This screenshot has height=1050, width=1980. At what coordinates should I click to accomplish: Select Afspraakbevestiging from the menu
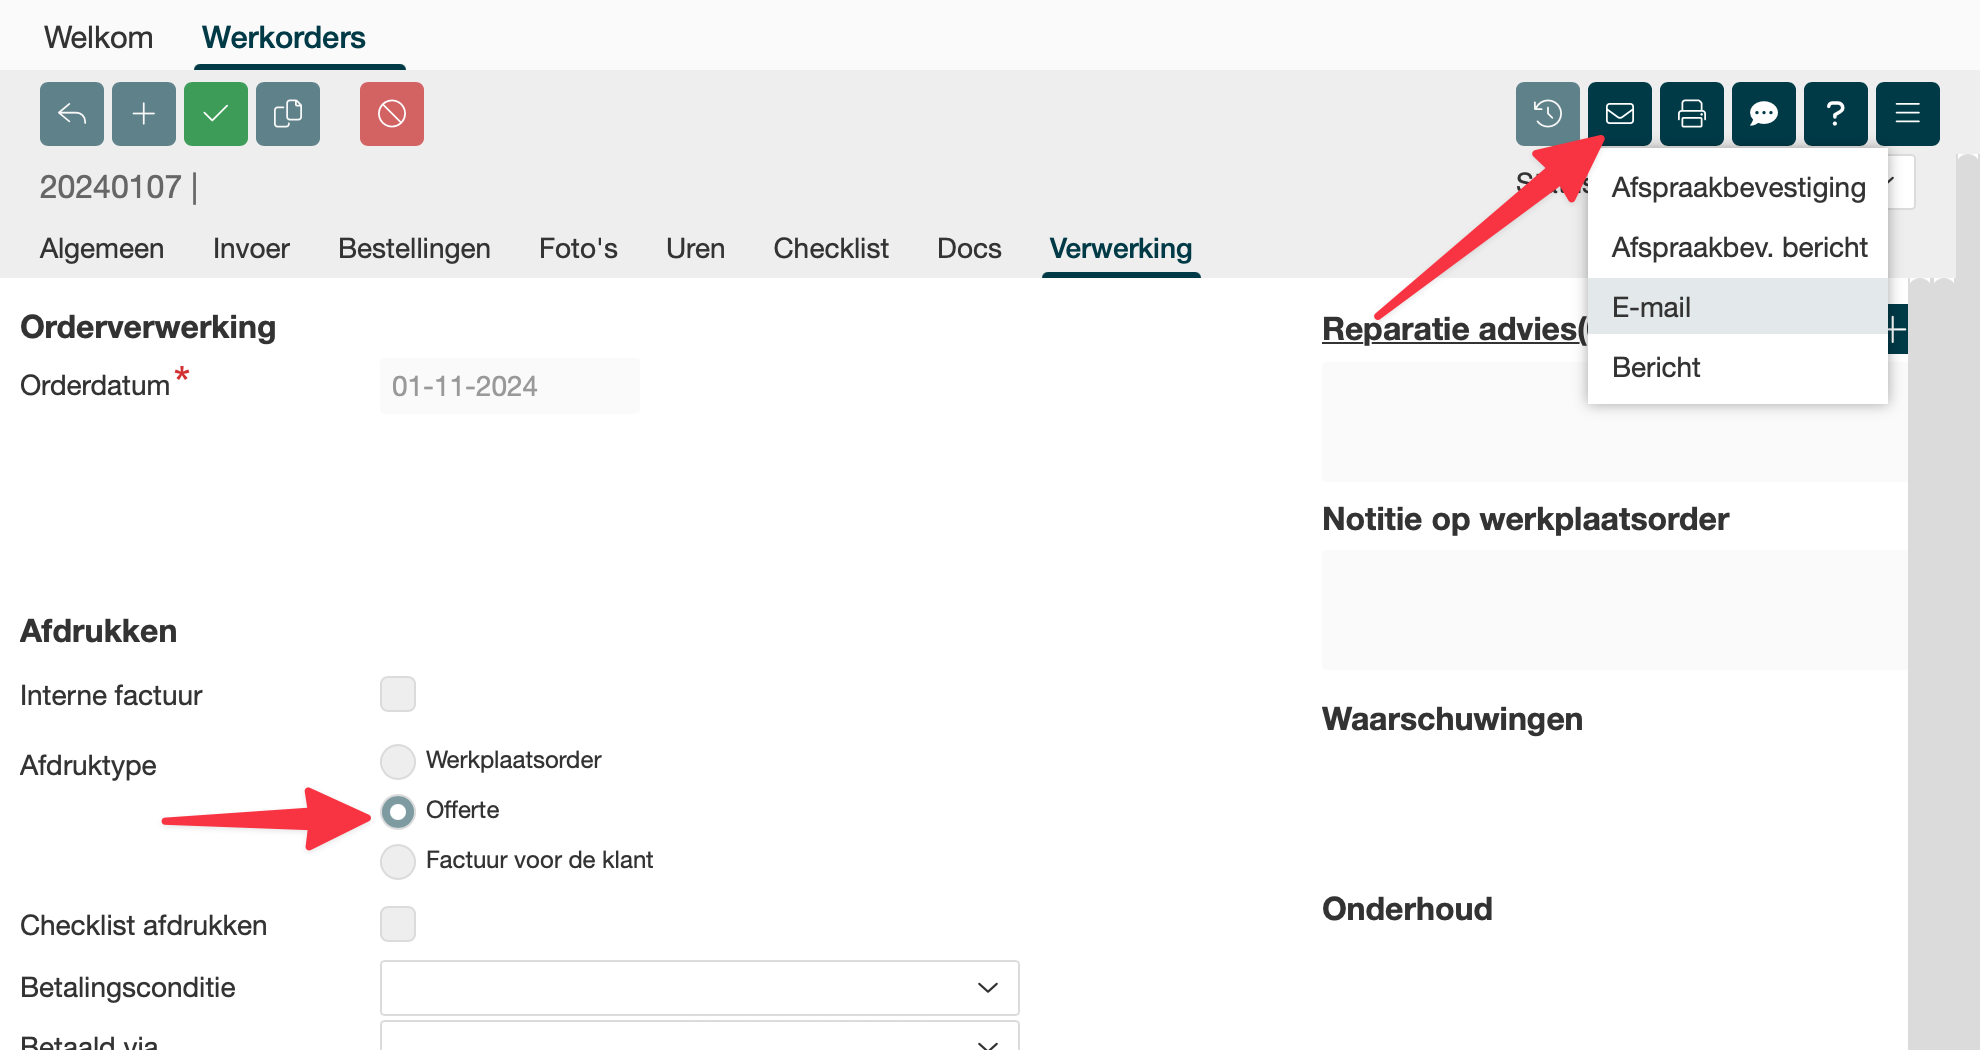[1738, 188]
